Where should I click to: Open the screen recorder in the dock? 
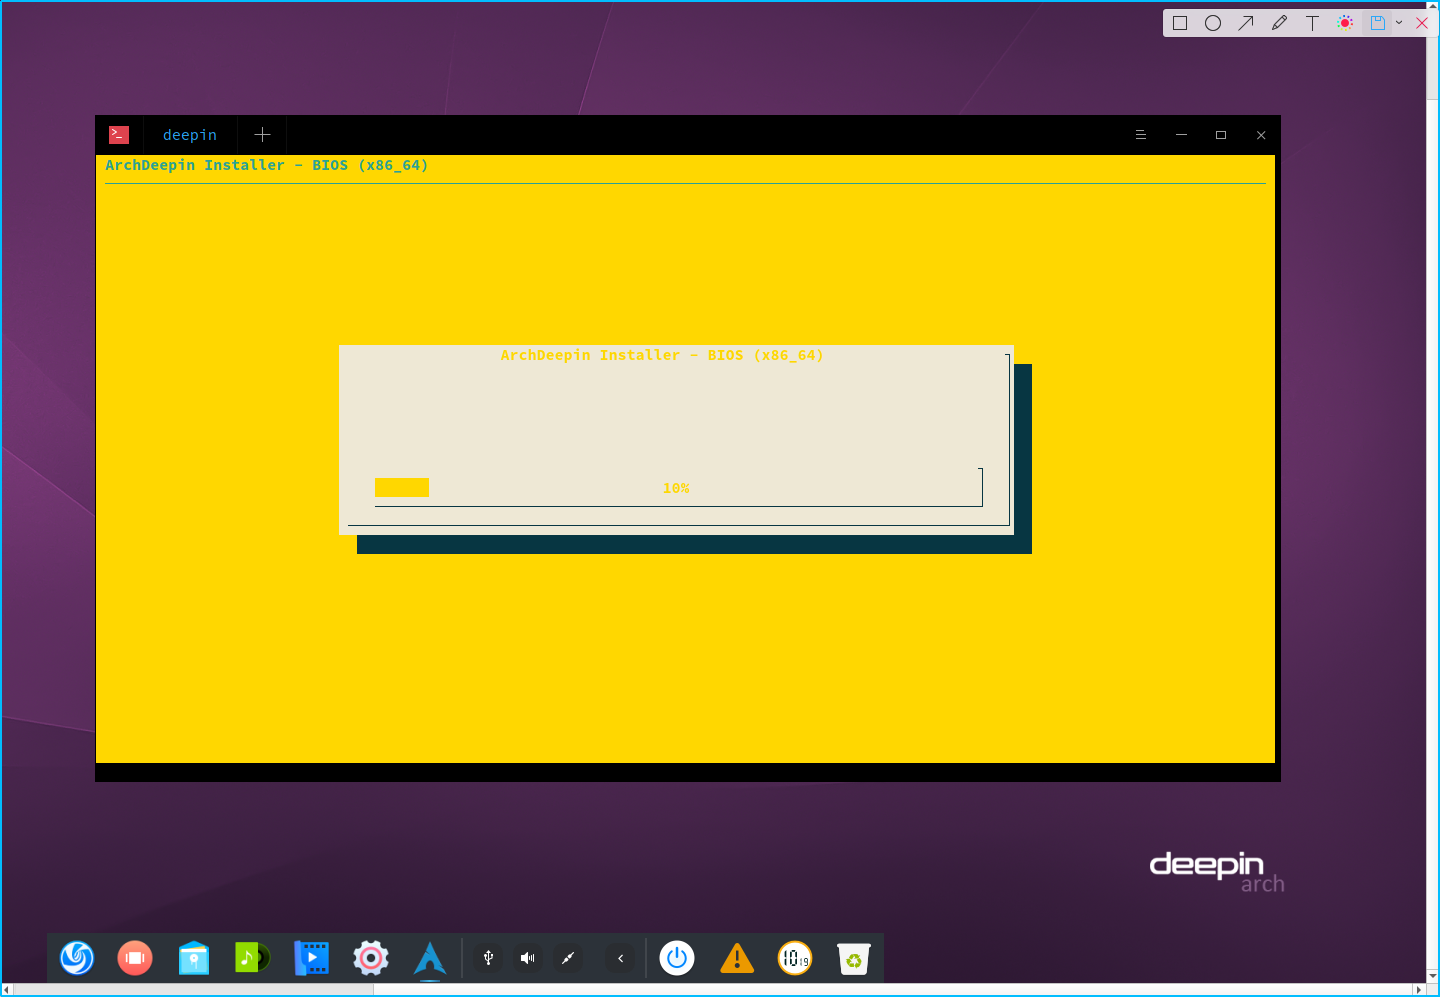click(x=135, y=958)
